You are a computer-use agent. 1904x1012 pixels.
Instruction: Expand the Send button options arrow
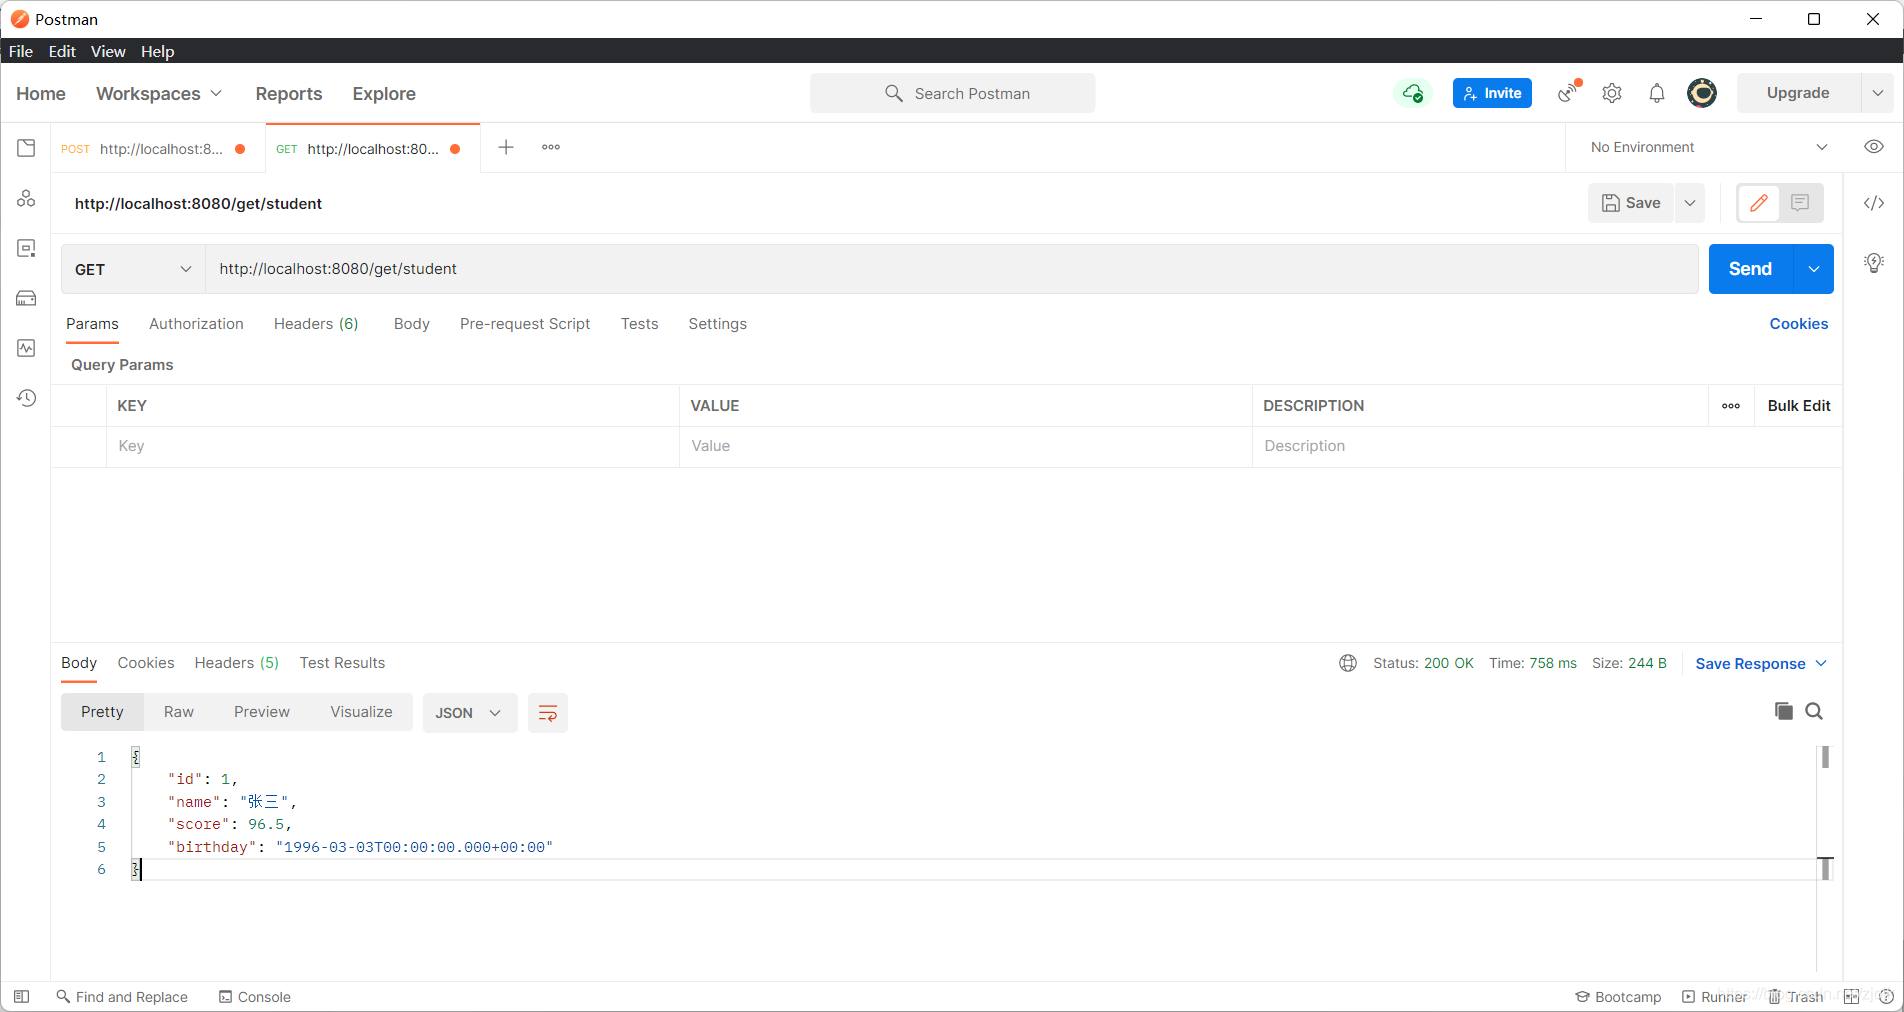[1814, 269]
